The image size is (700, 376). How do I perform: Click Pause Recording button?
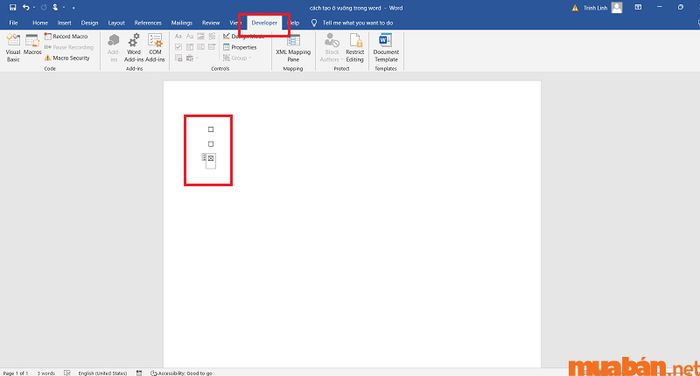pos(69,47)
